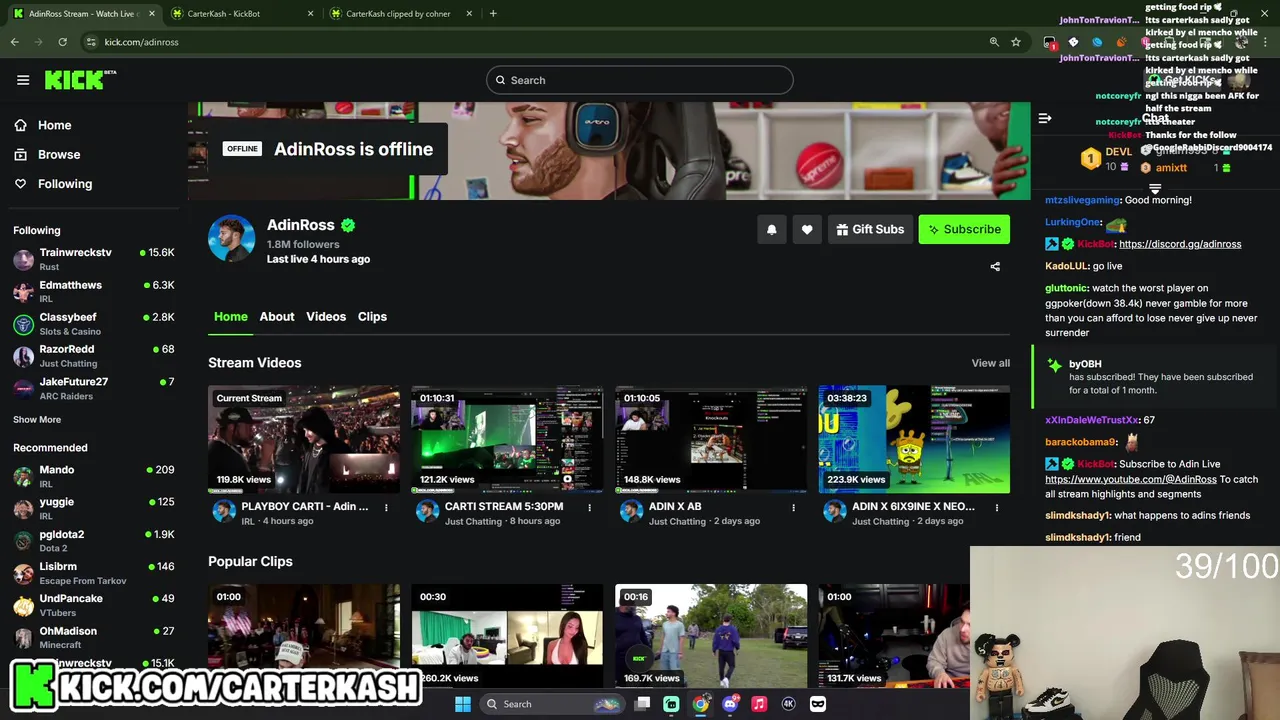Select the channel Home tab
This screenshot has width=1280, height=720.
pos(230,316)
